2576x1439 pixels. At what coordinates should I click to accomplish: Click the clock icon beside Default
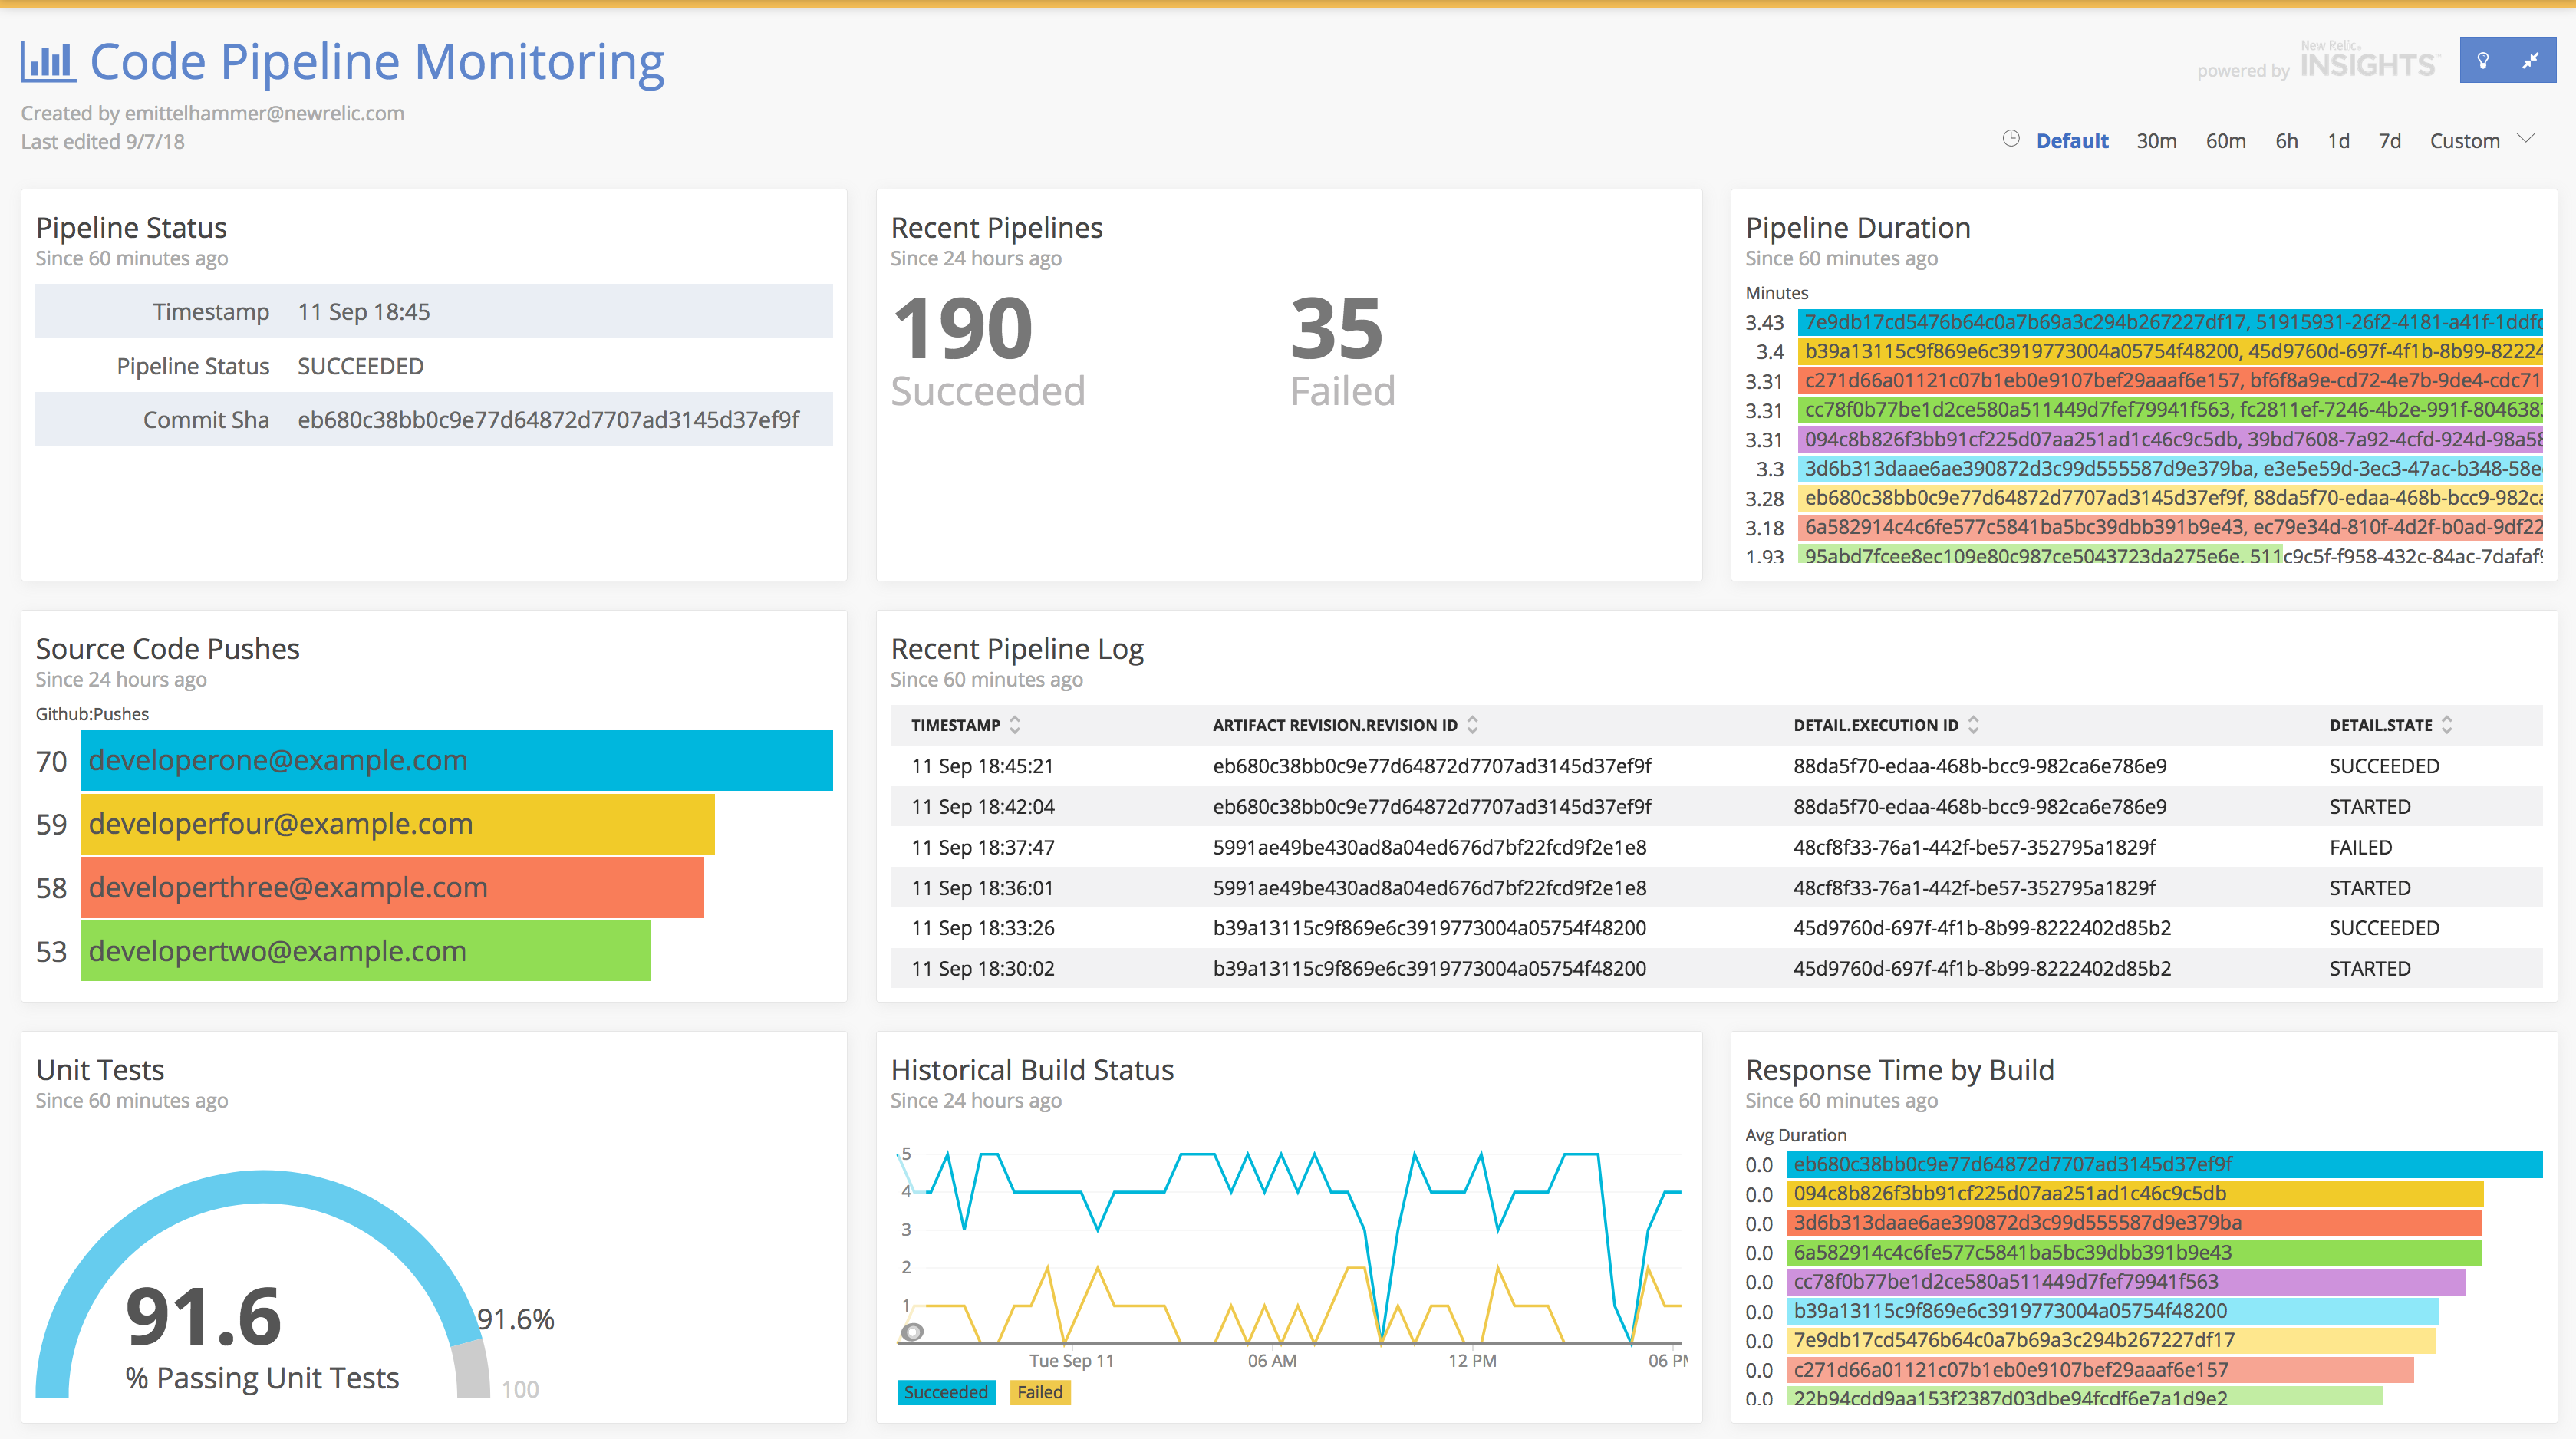click(x=2011, y=139)
